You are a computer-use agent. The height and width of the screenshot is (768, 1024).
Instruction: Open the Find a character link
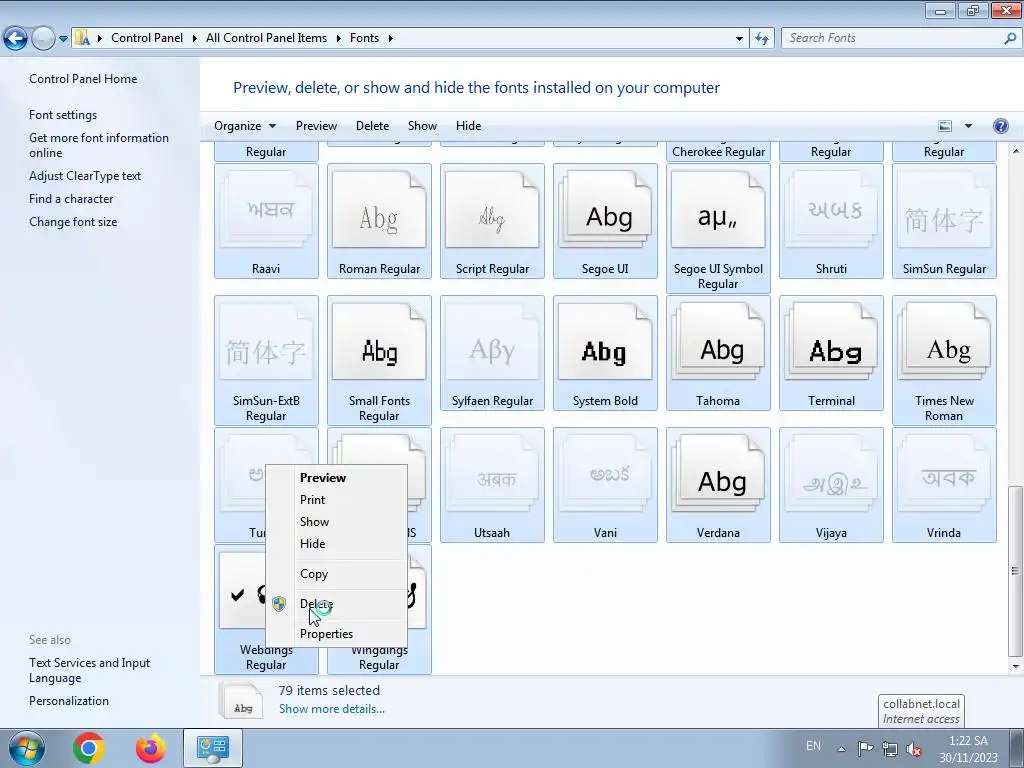71,199
